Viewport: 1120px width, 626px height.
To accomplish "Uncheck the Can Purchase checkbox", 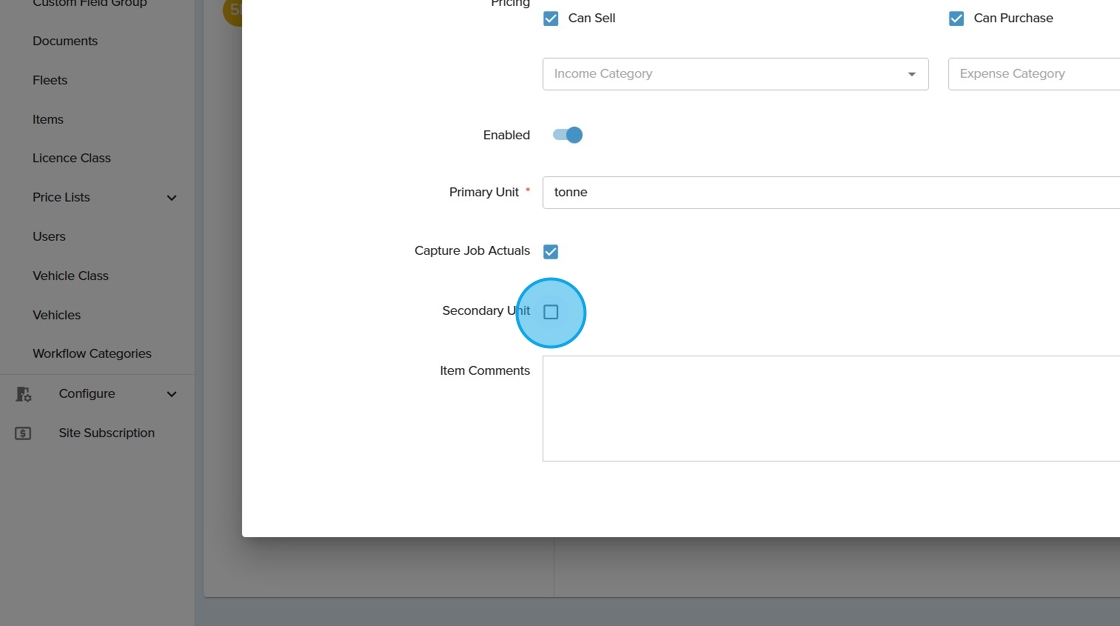I will (956, 18).
